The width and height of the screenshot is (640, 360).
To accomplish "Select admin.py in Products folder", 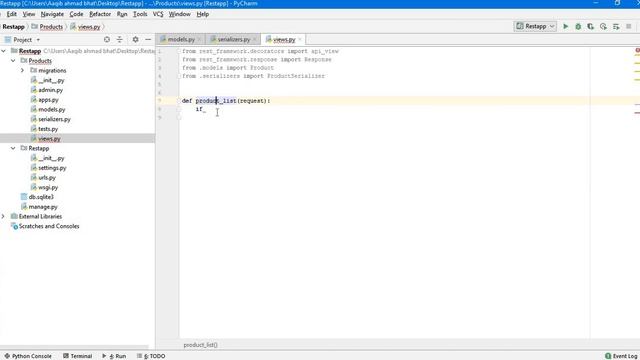I will (51, 90).
